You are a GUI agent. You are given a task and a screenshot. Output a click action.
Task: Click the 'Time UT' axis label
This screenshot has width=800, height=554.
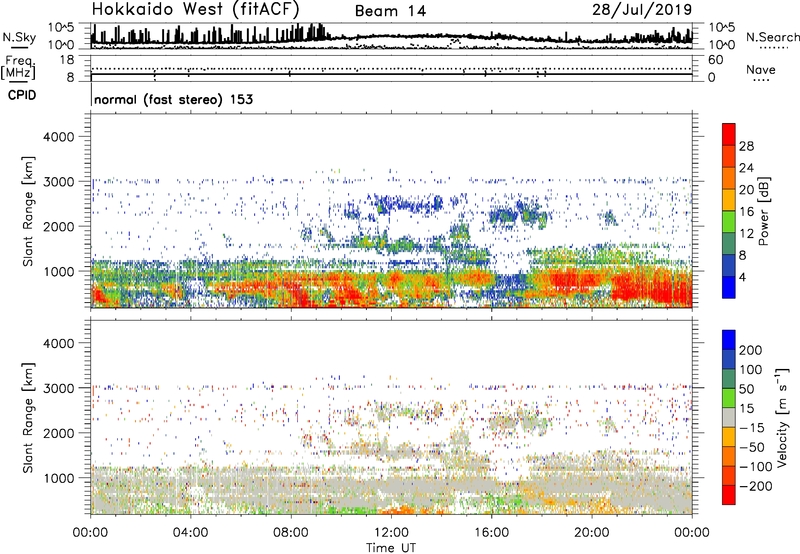pos(391,547)
